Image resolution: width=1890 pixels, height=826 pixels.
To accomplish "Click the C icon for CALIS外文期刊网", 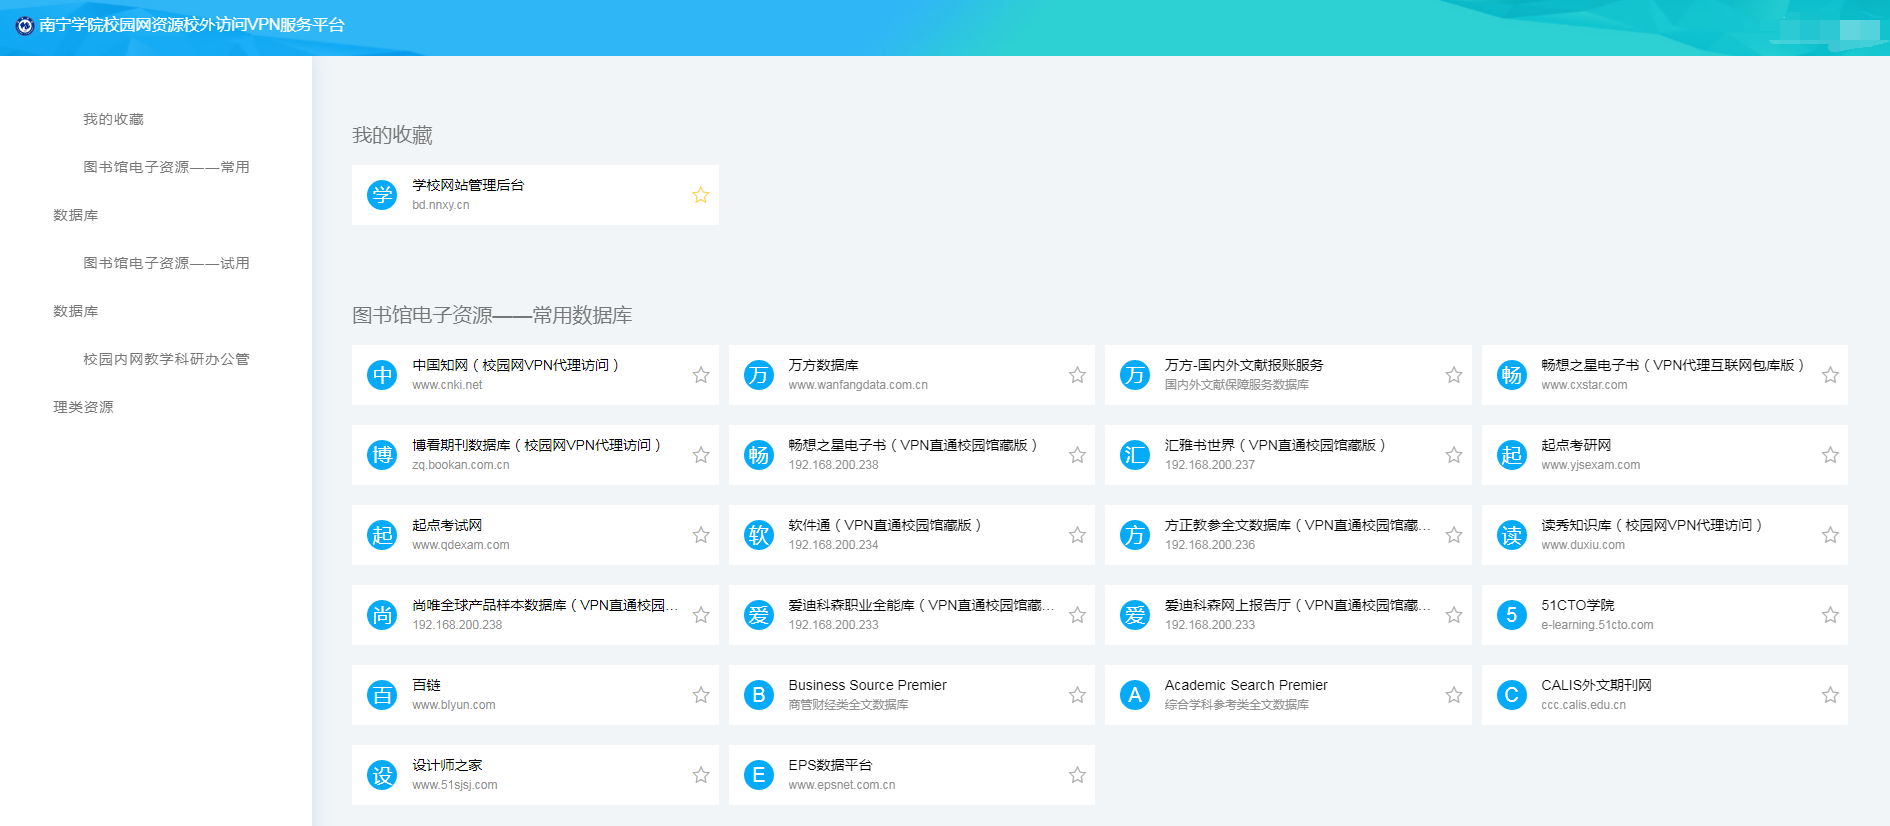I will [x=1511, y=695].
